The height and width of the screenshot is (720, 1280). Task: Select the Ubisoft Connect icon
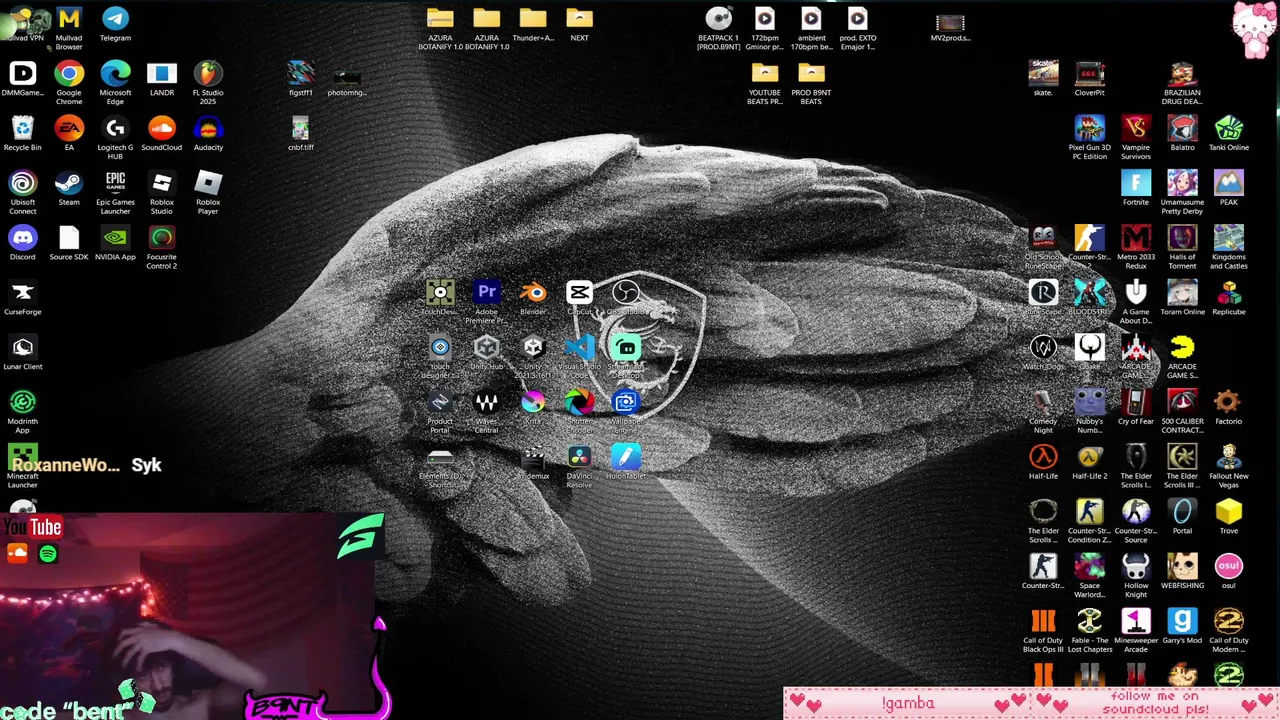coord(22,183)
